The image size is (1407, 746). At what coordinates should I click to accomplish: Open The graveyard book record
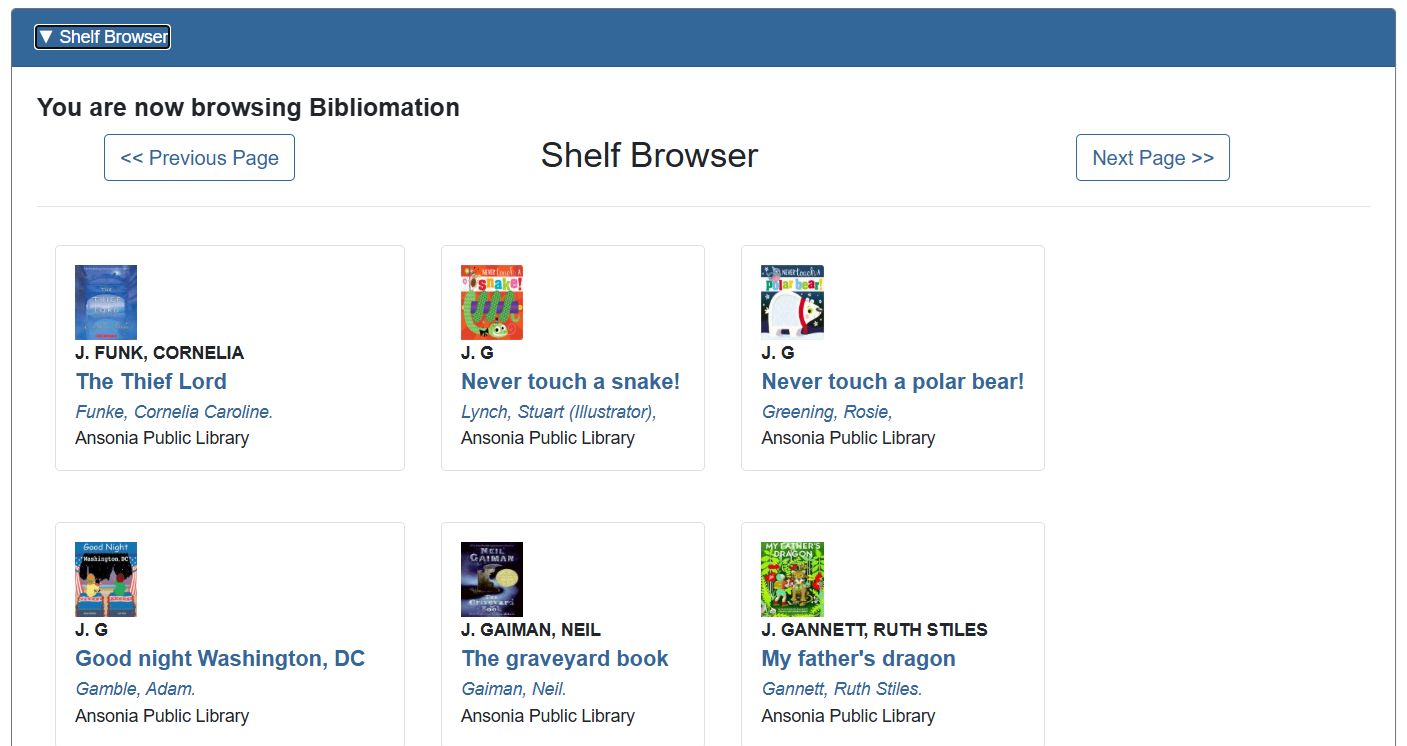pos(564,658)
